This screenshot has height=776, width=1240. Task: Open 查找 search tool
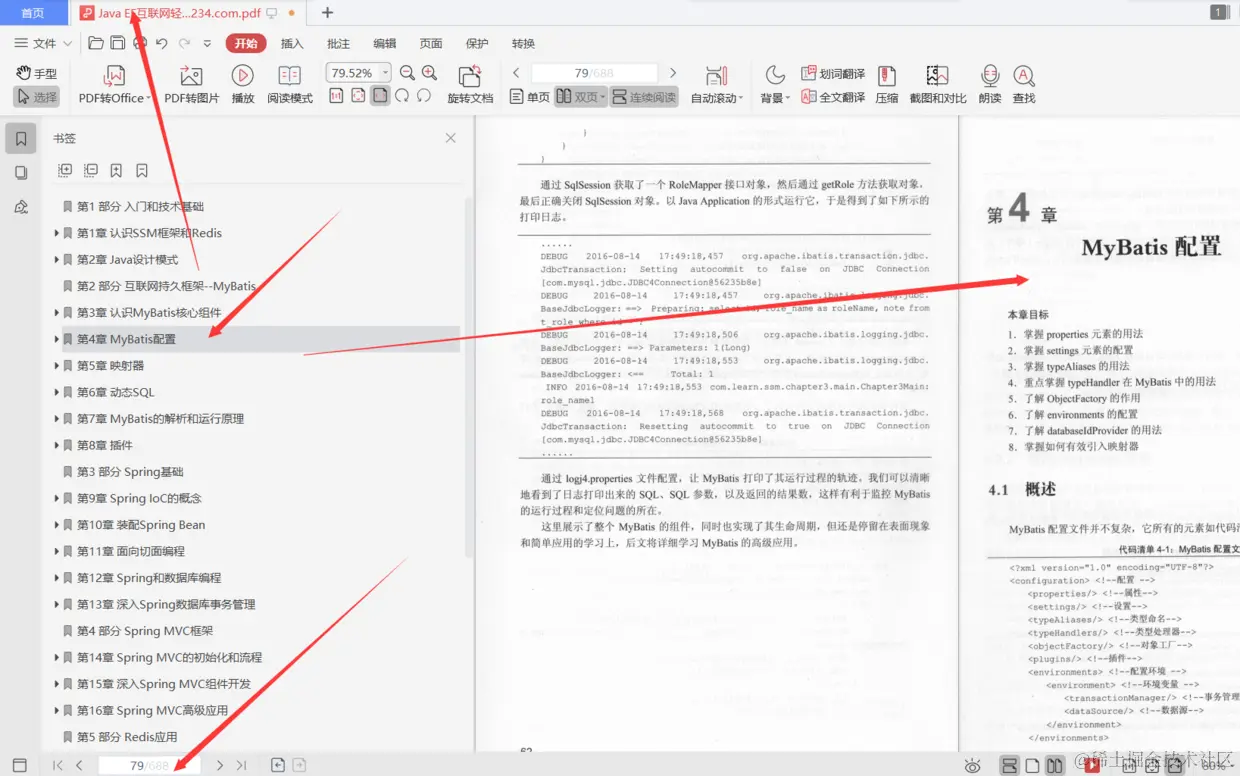pos(1023,84)
